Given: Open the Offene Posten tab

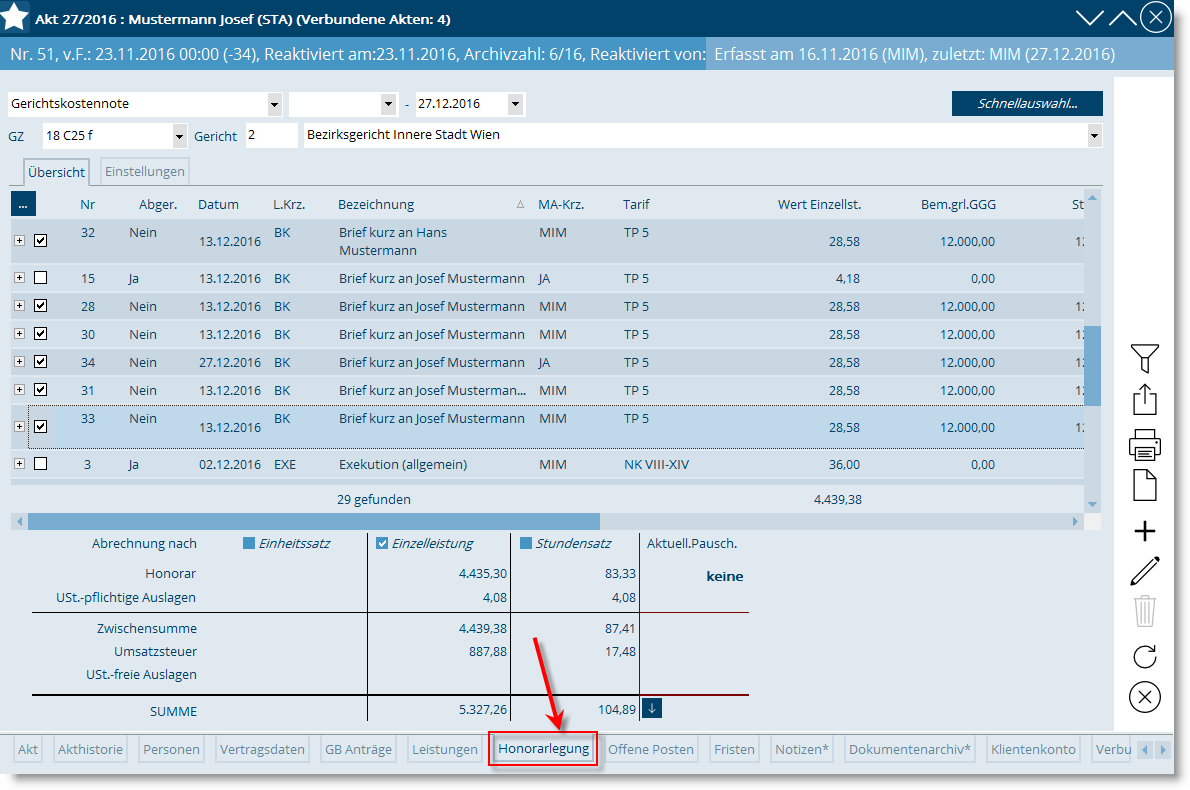Looking at the screenshot, I should 650,749.
